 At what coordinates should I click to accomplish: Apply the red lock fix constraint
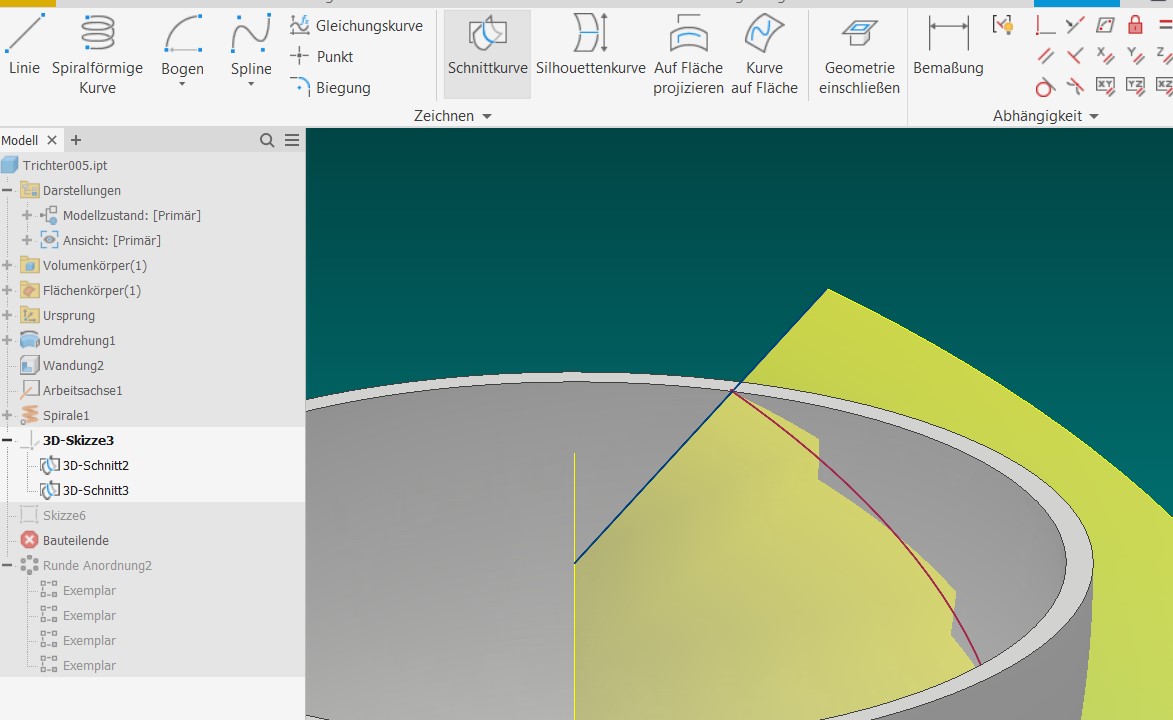(x=1135, y=25)
